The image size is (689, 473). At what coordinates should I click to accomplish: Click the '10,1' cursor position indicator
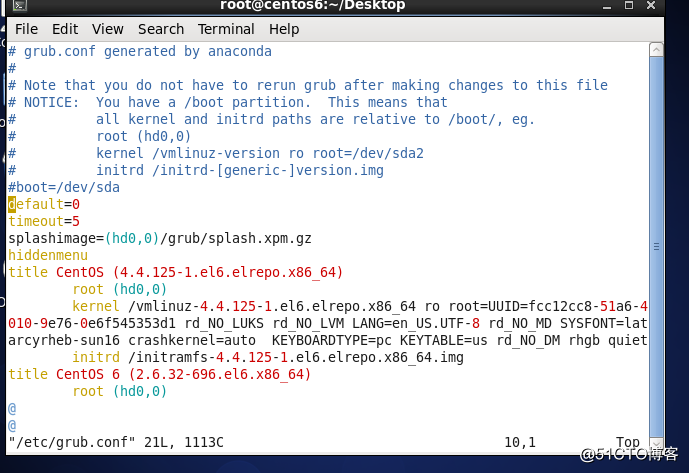520,442
